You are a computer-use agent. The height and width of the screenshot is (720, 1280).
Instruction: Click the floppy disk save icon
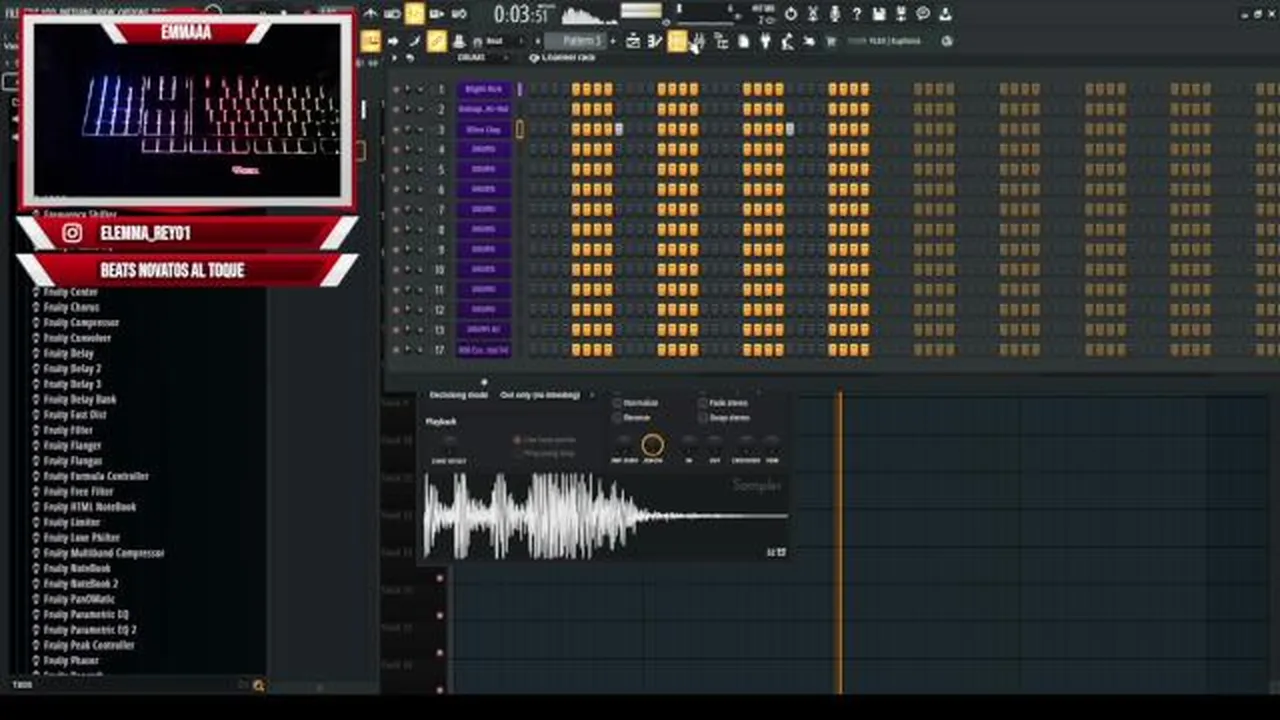(x=879, y=14)
